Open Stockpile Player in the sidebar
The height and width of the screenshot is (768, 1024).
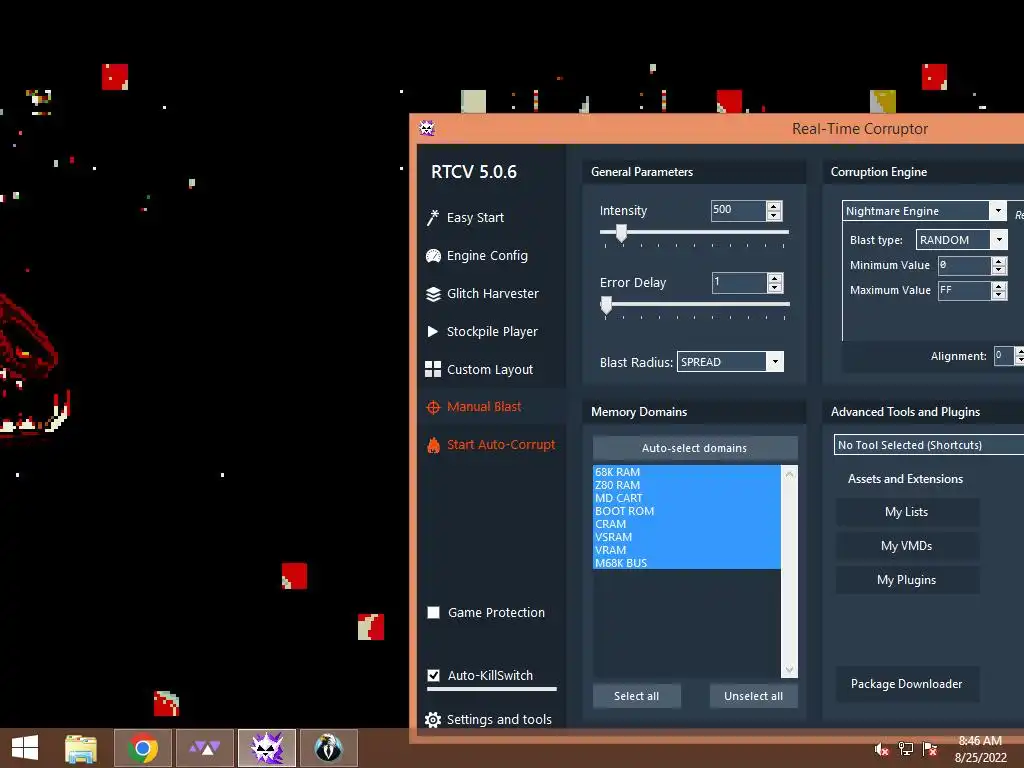(492, 331)
